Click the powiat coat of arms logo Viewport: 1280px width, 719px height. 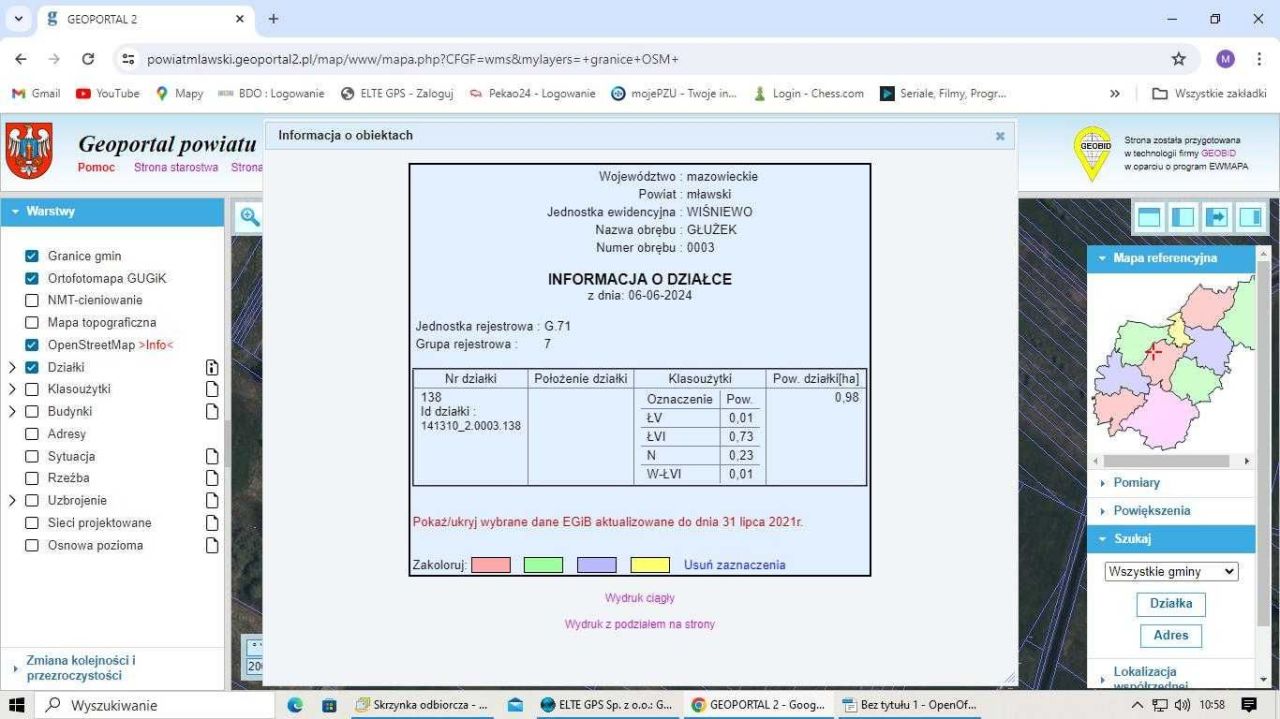(29, 151)
